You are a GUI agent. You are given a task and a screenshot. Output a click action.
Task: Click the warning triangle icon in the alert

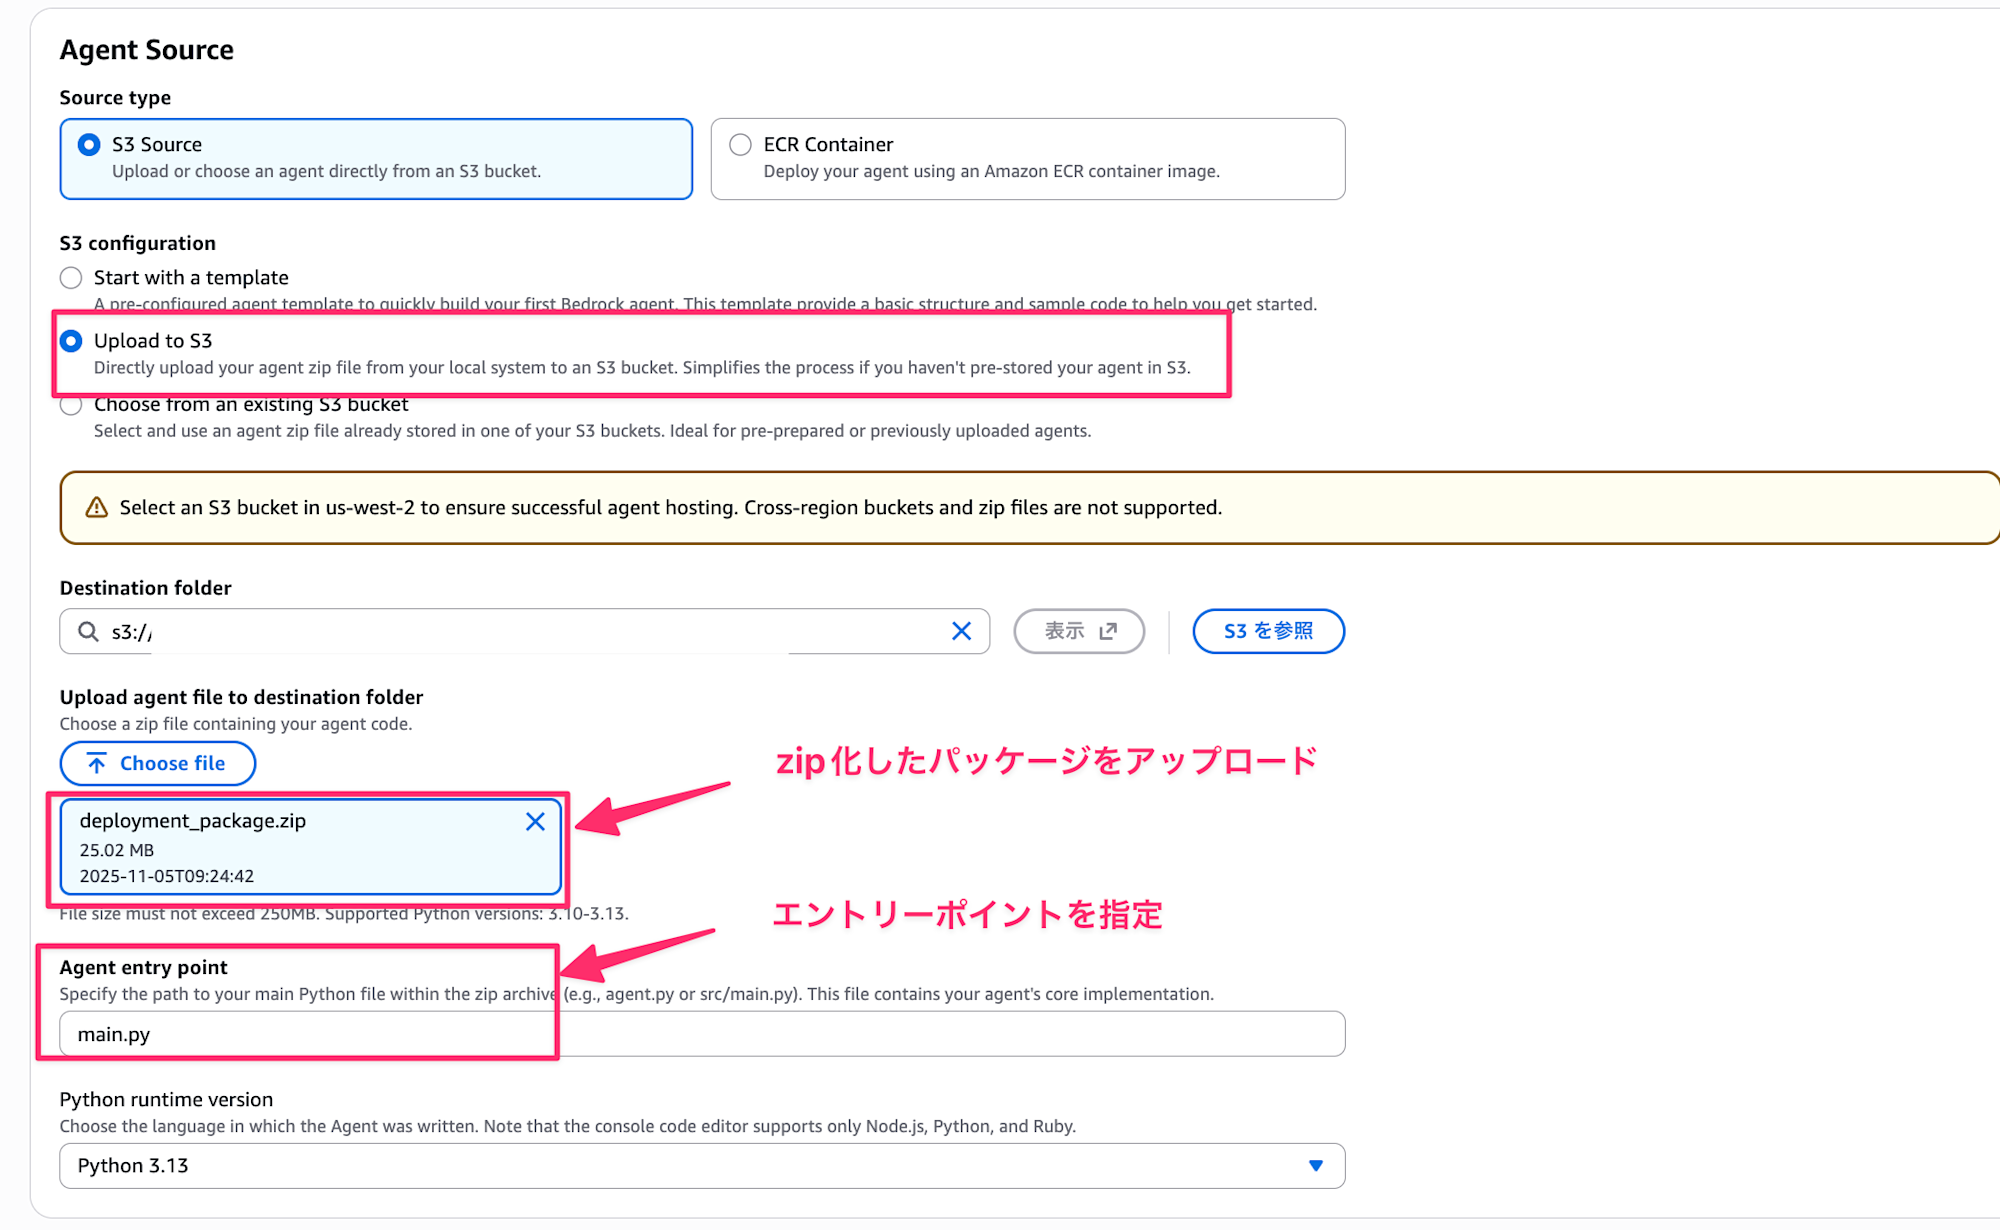click(x=97, y=508)
